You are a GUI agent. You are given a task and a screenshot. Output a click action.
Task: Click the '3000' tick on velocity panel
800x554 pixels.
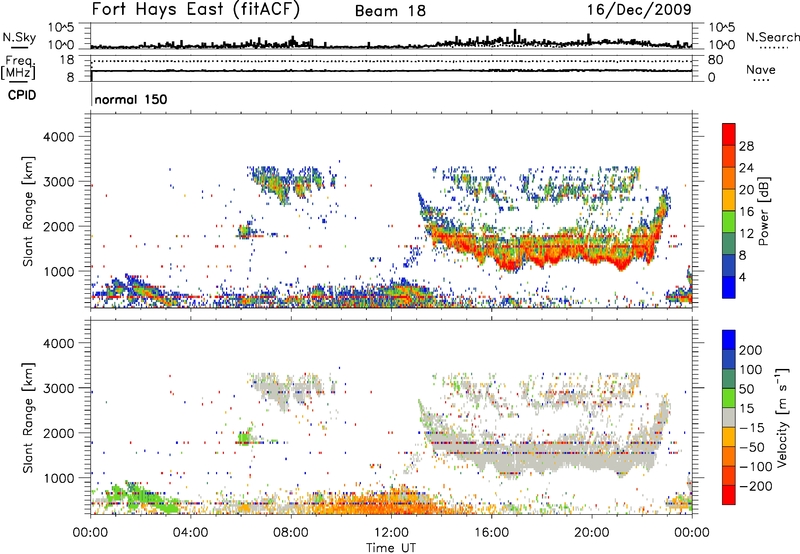click(58, 388)
